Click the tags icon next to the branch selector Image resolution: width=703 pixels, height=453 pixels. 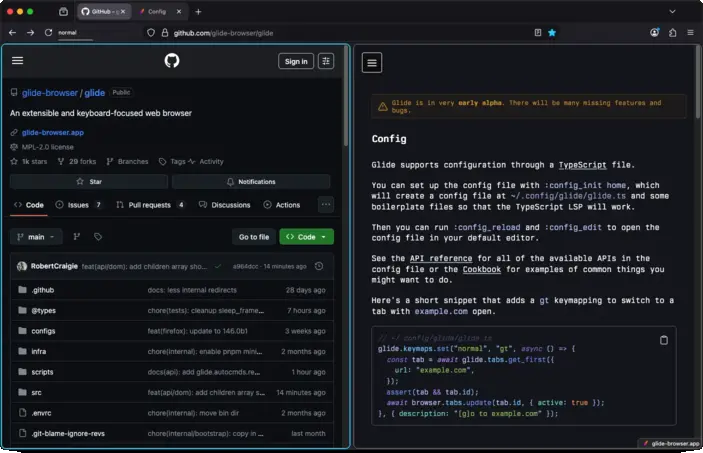[98, 237]
